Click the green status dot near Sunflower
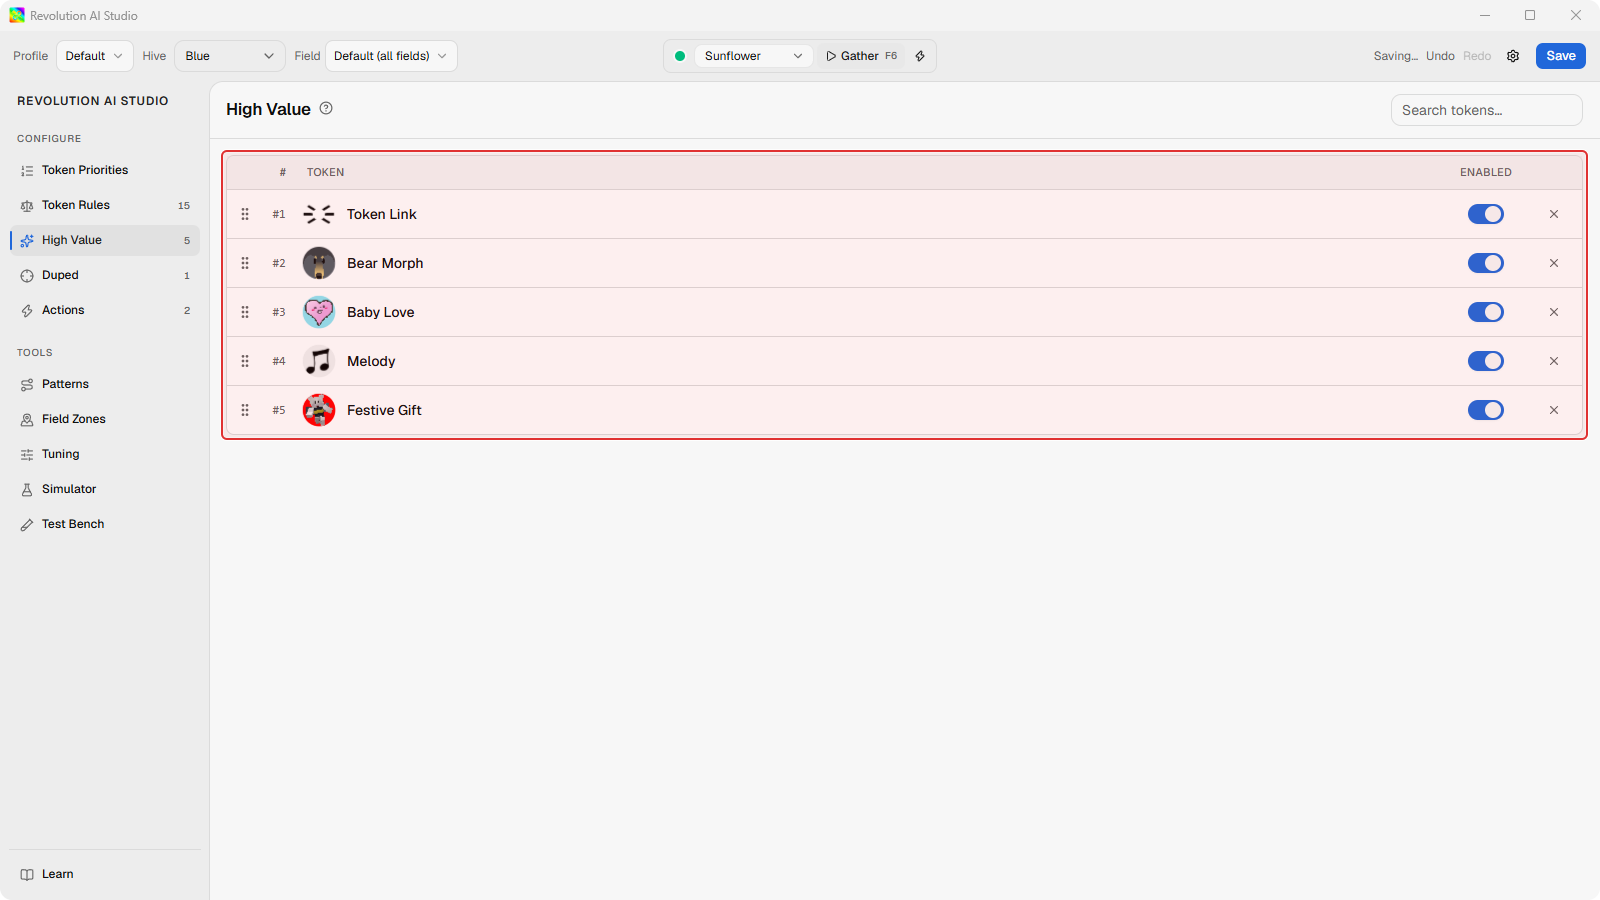Image resolution: width=1600 pixels, height=900 pixels. coord(680,56)
